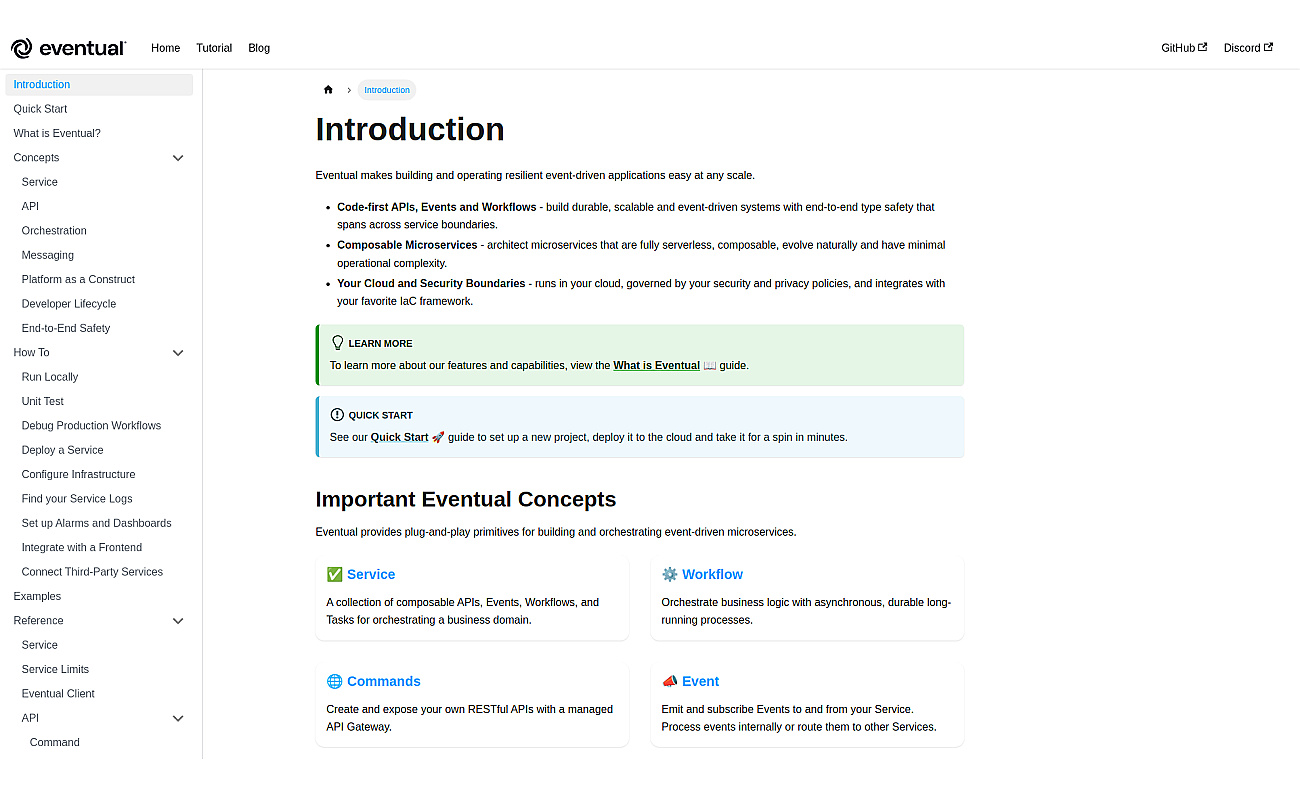
Task: Select Debug Production Workflows in sidebar
Action: (x=91, y=426)
